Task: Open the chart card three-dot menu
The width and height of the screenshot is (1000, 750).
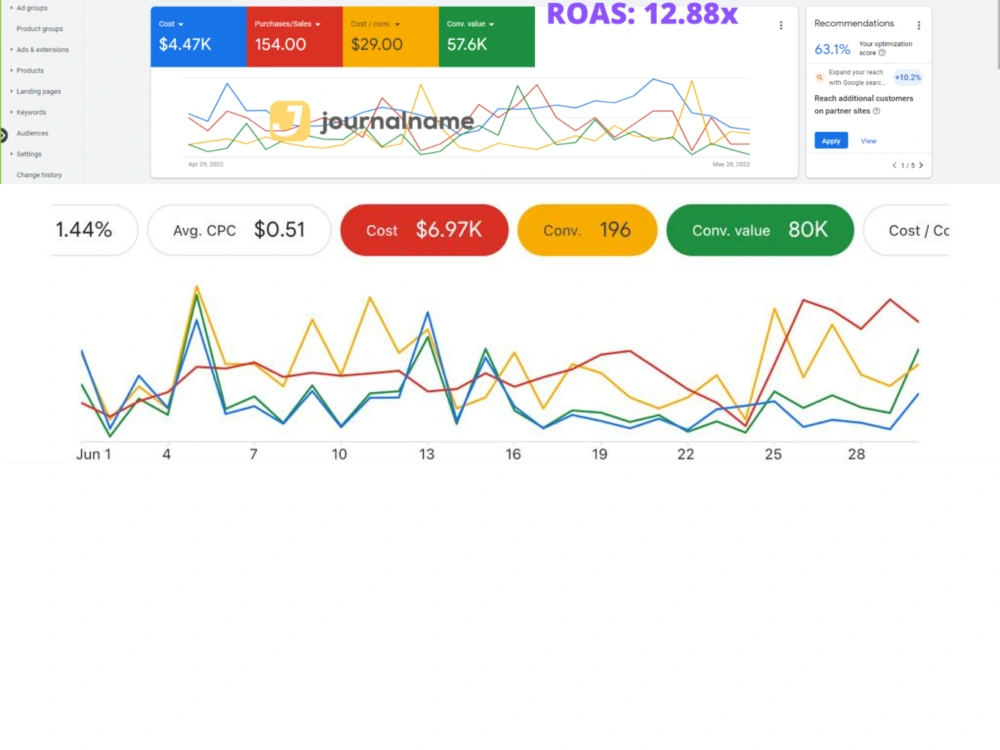Action: 781,26
